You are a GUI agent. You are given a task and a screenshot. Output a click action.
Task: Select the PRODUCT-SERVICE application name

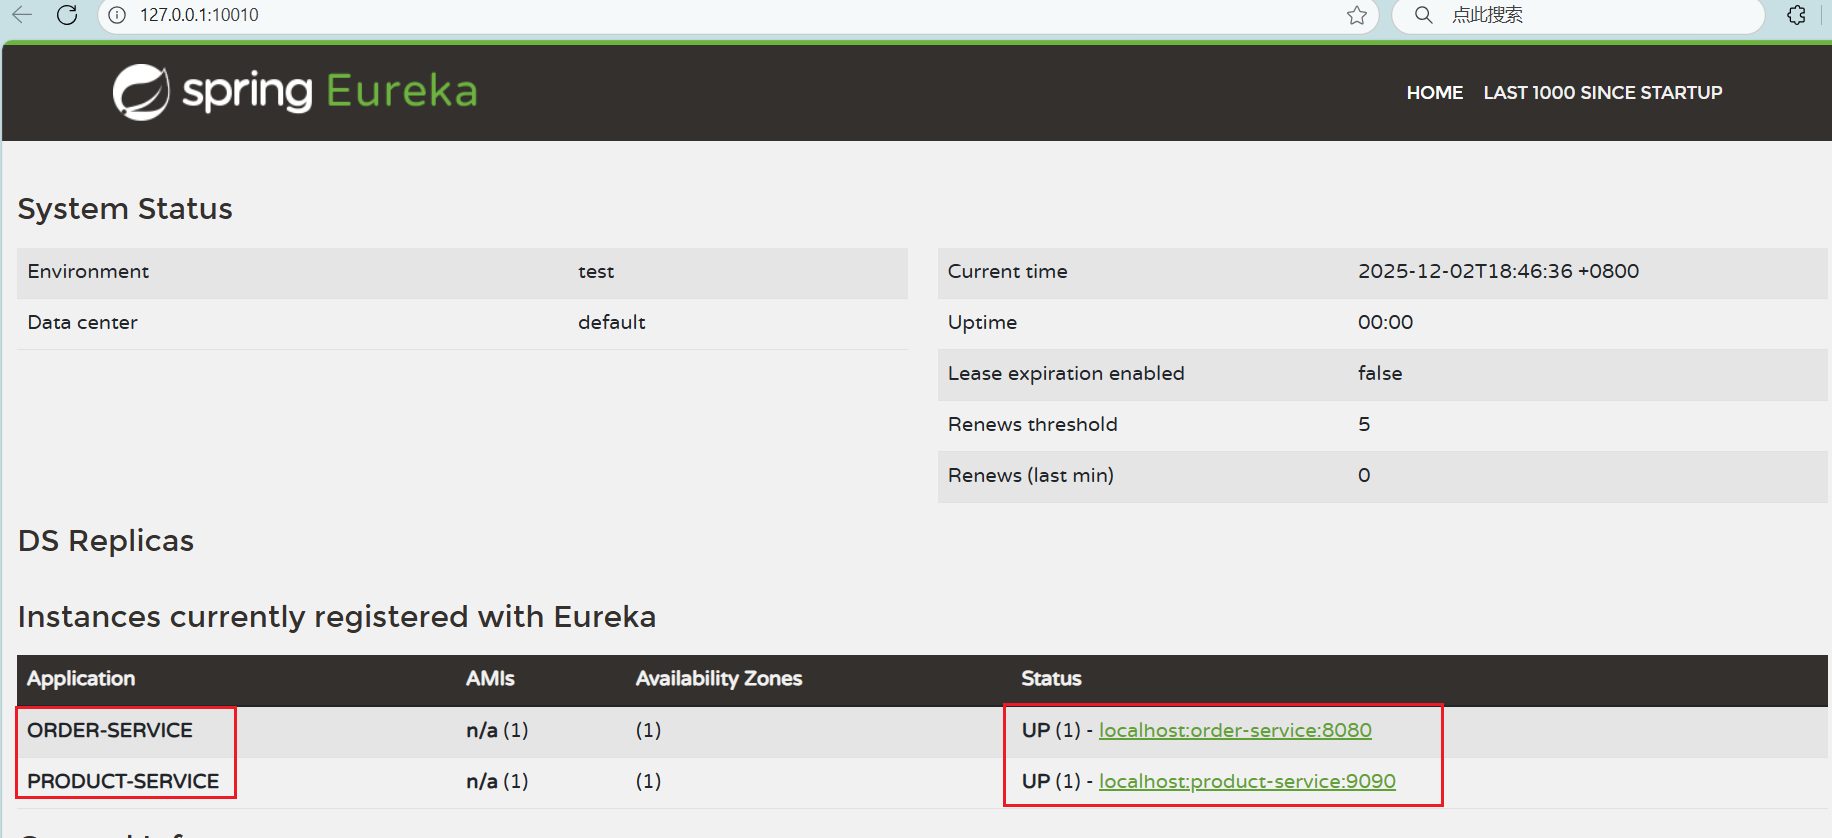tap(123, 781)
